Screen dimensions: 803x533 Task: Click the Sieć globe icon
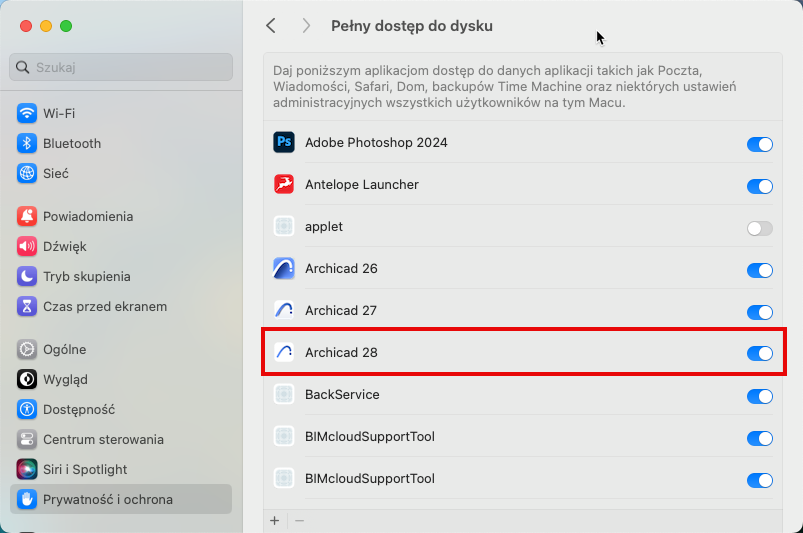click(27, 174)
